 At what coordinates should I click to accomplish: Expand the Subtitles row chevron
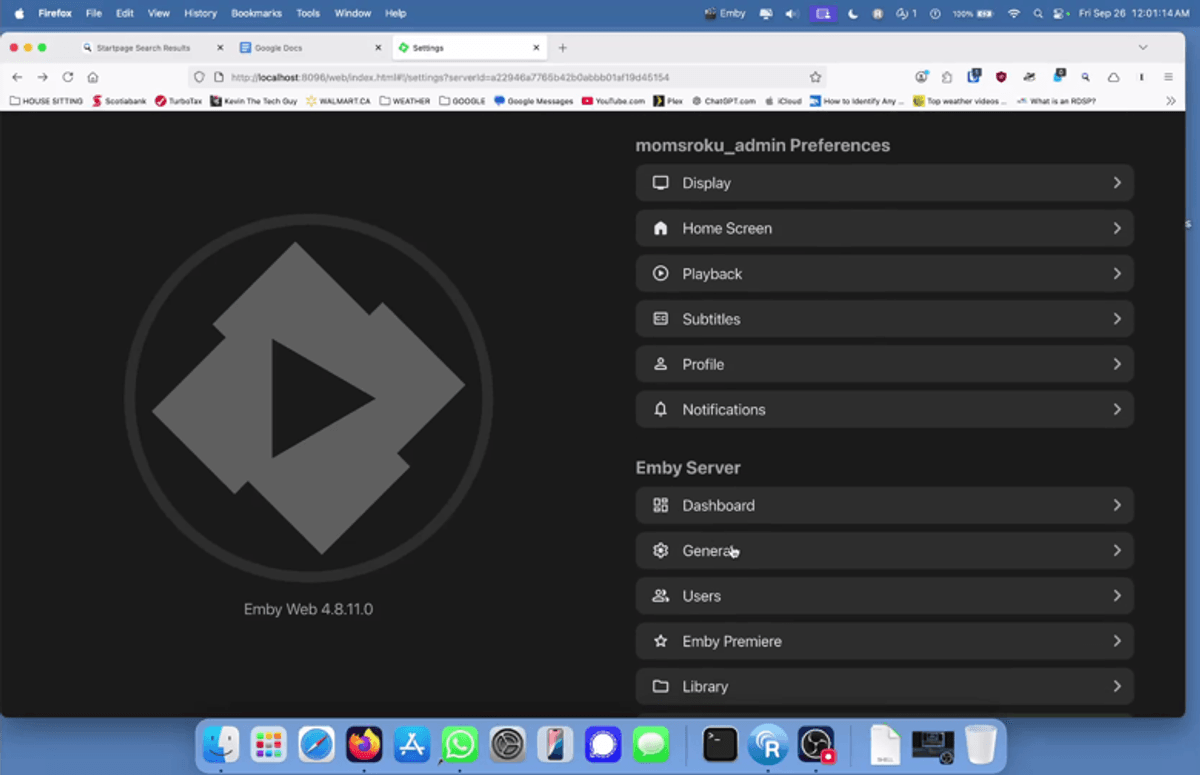[x=1116, y=319]
